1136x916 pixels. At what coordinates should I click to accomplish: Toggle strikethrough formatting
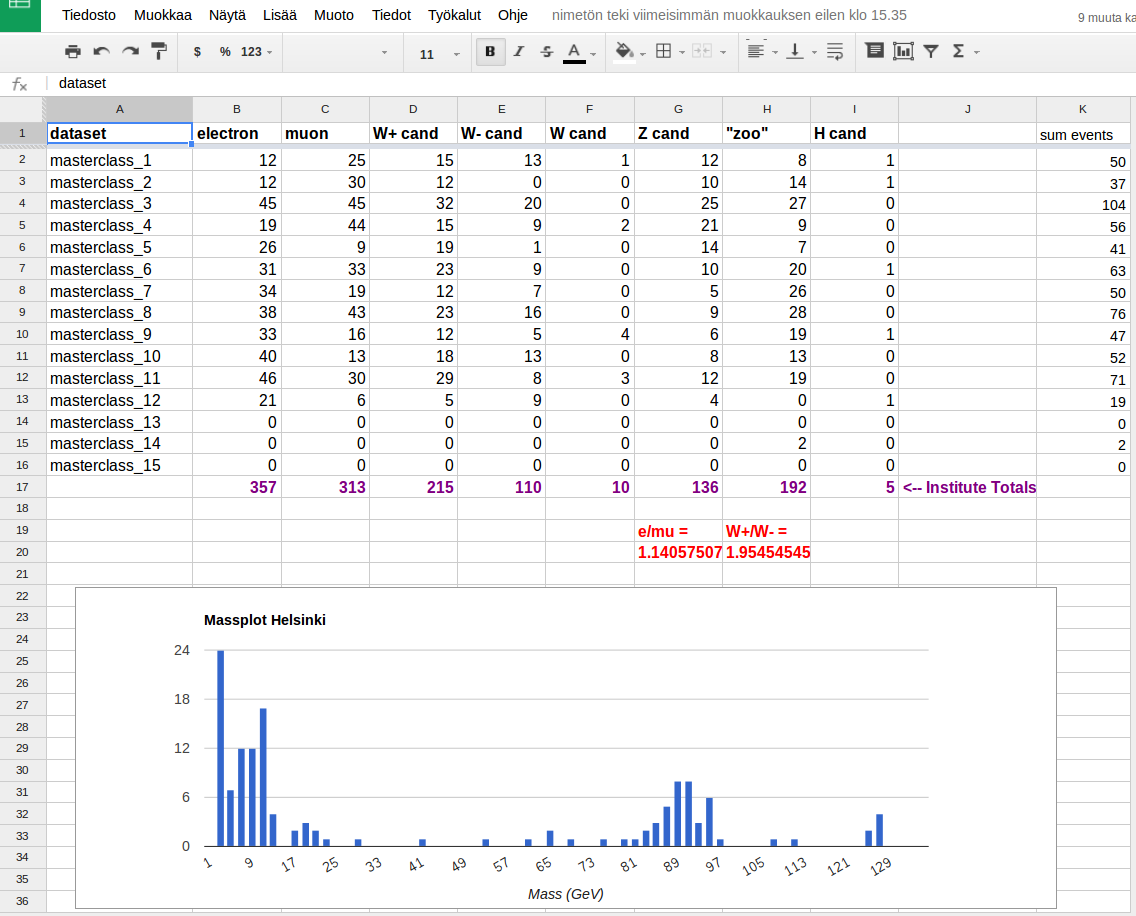(x=546, y=51)
